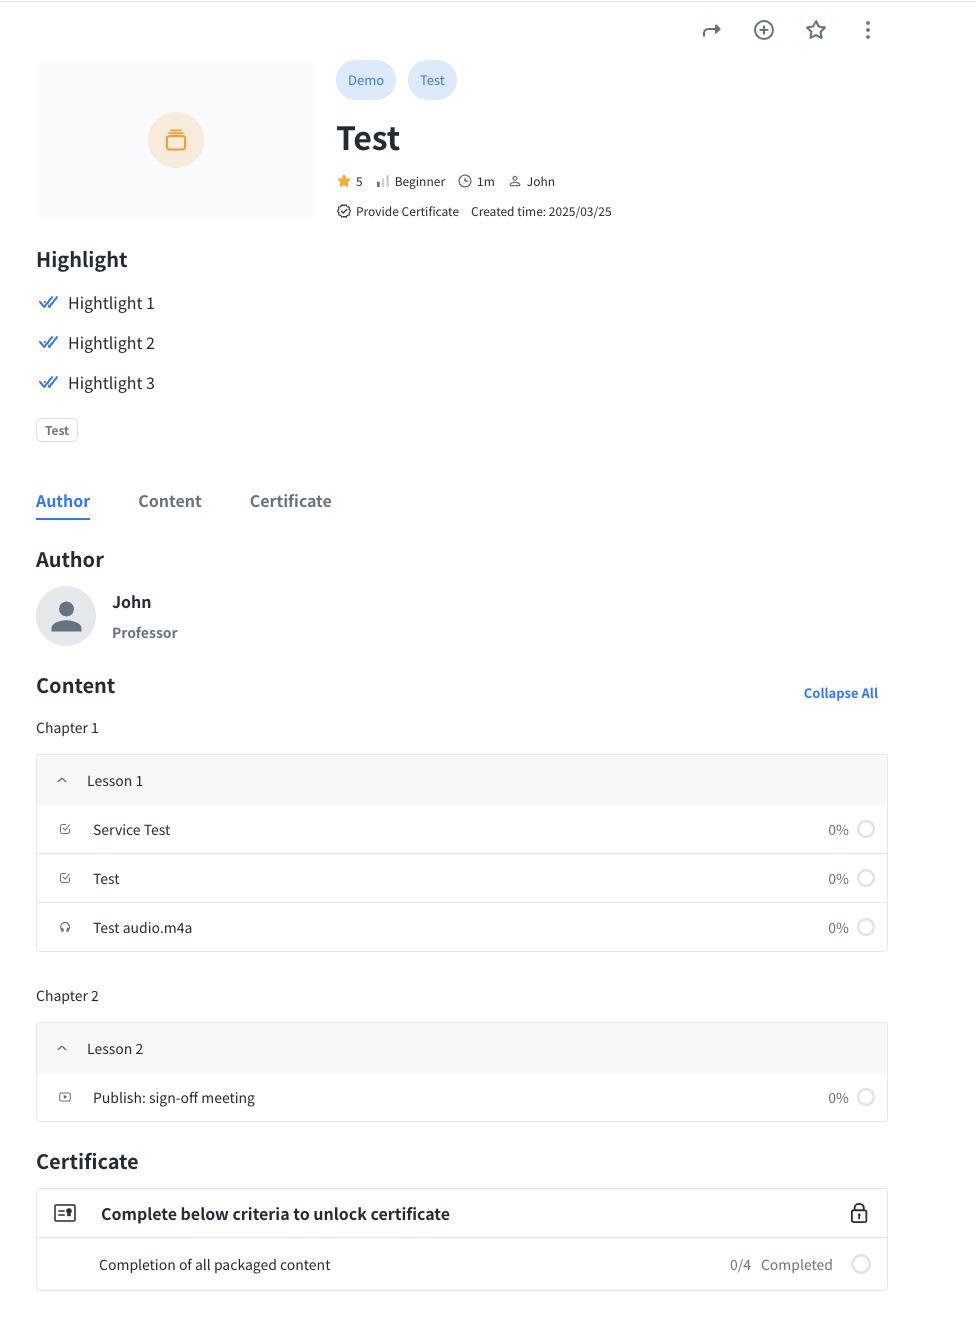Click the lock icon on certificate panel

point(859,1213)
